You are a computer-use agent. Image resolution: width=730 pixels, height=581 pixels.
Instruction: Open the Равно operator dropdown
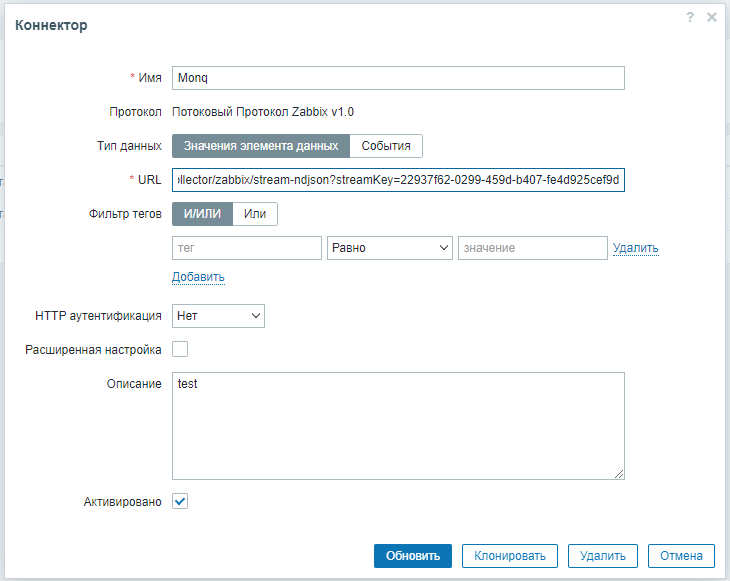pos(390,248)
